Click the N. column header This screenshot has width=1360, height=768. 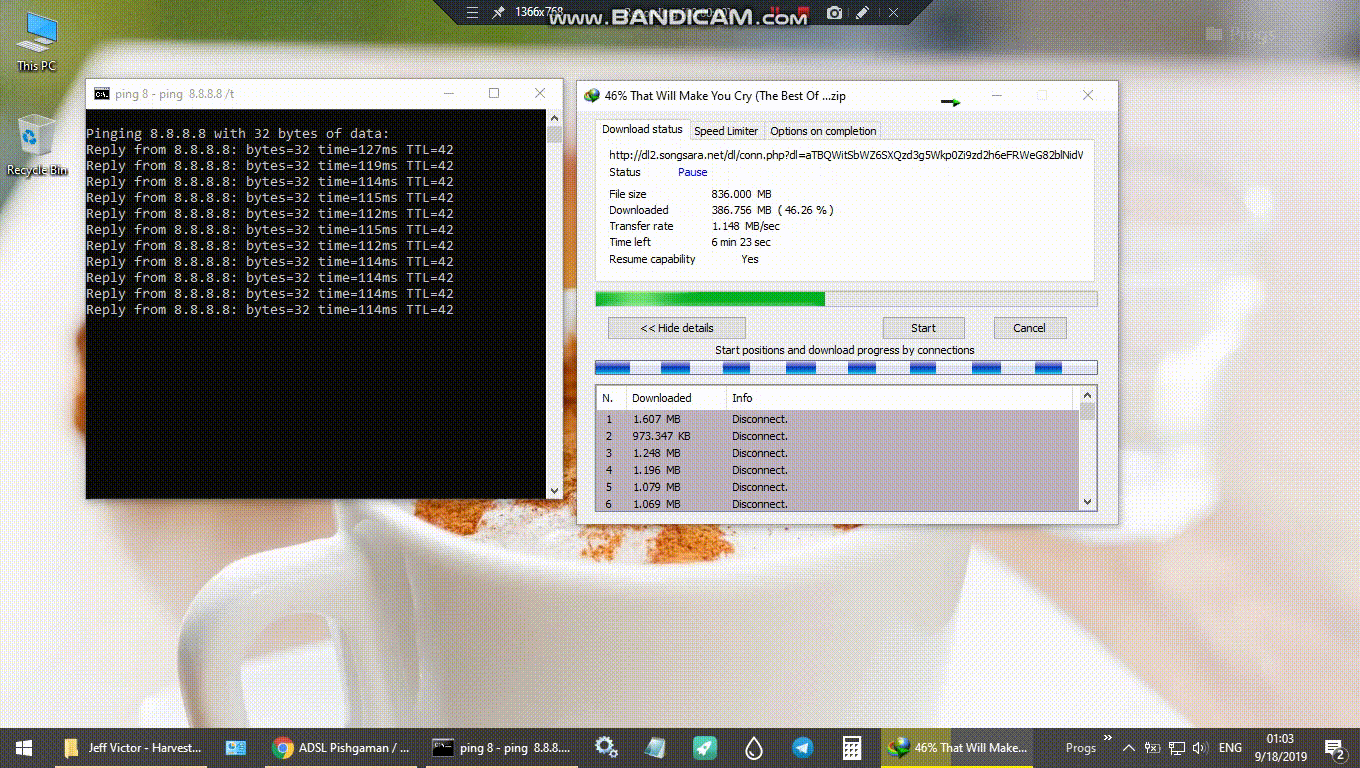(611, 398)
